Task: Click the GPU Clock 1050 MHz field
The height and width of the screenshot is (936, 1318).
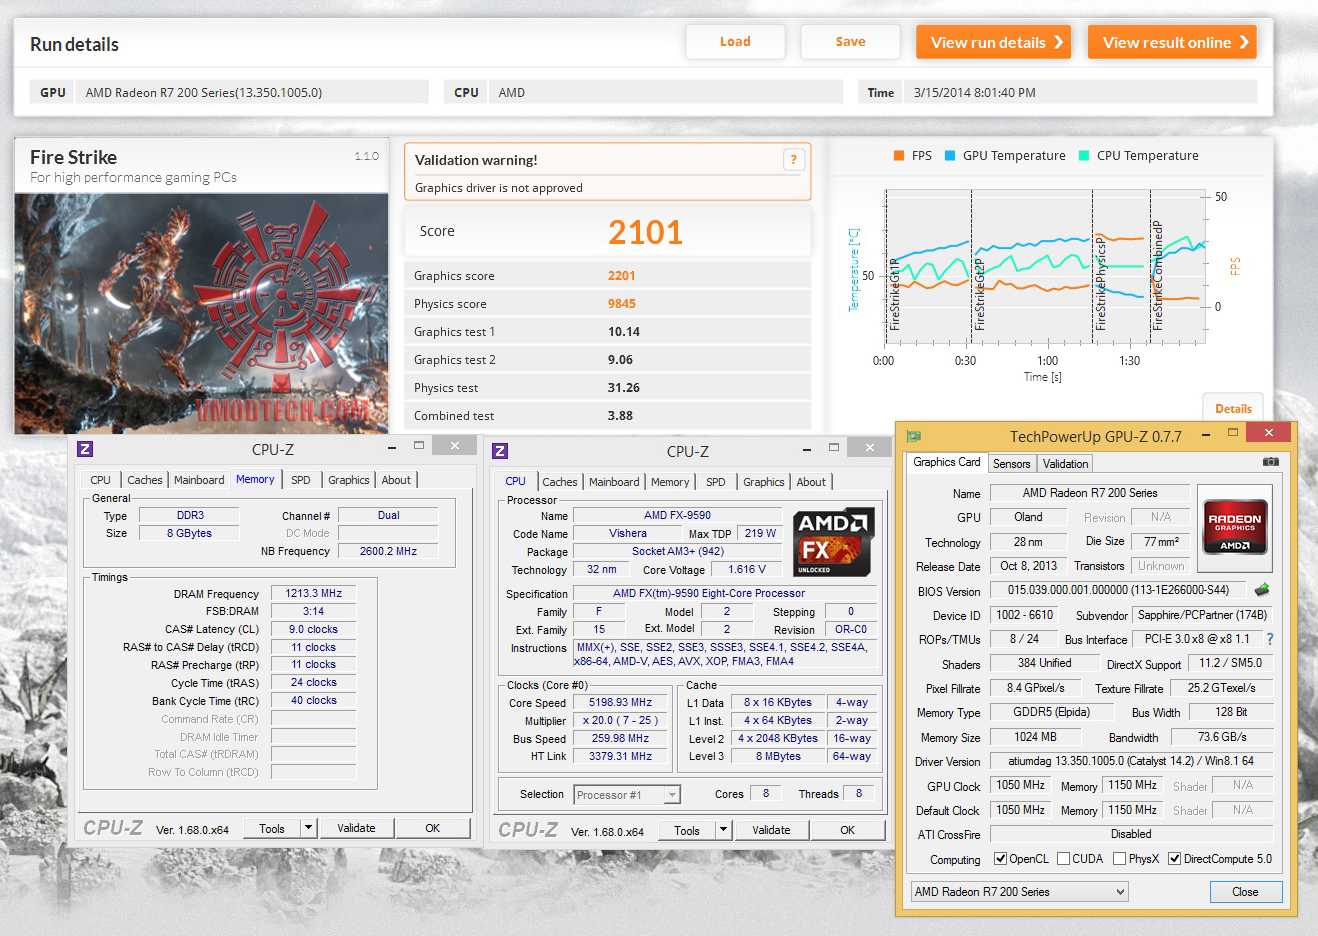Action: point(1020,786)
